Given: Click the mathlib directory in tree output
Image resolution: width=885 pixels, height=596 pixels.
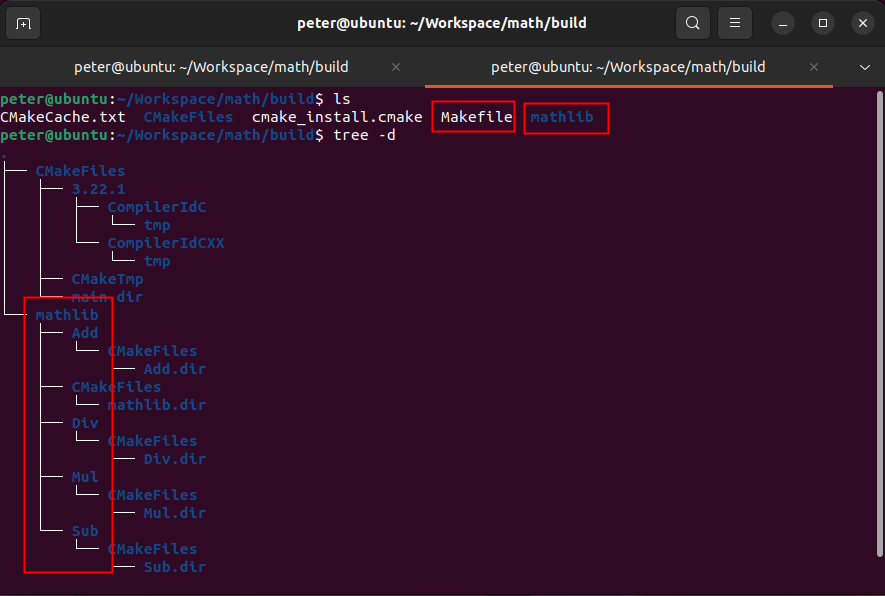Looking at the screenshot, I should [67, 315].
